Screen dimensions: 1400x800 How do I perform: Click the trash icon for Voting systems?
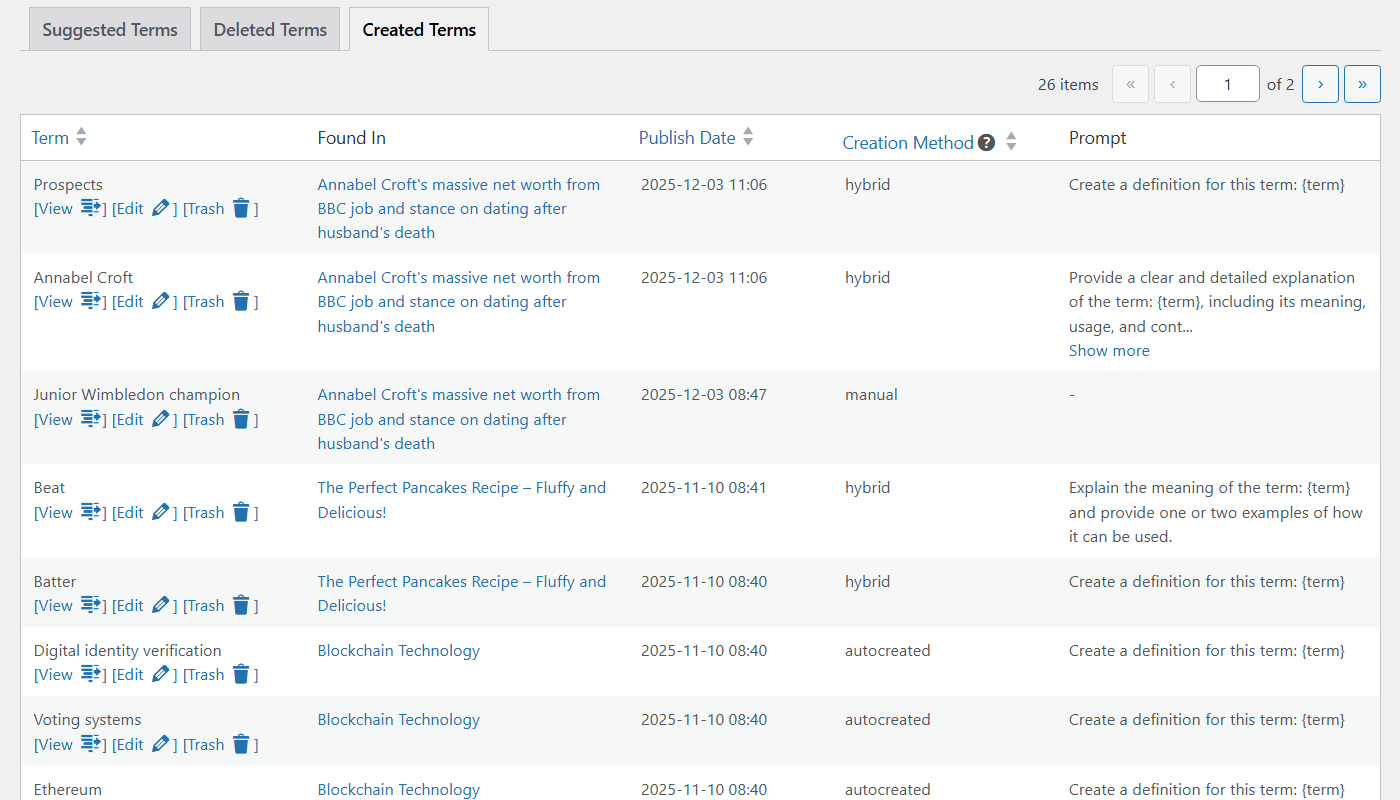tap(241, 744)
